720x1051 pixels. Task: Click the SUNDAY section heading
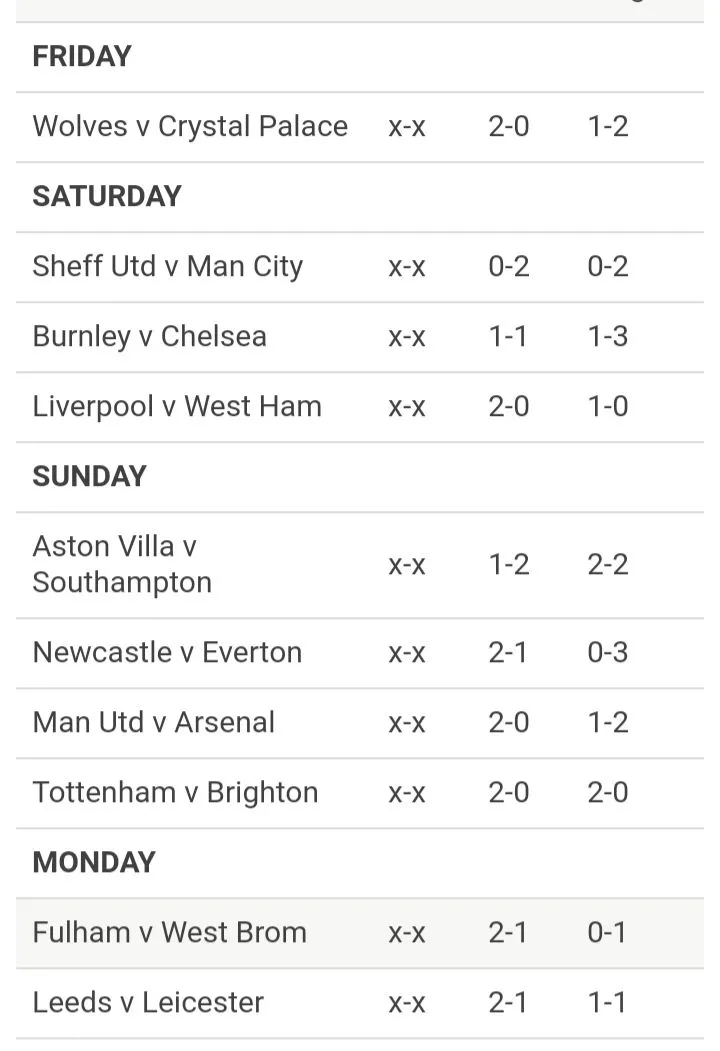click(x=89, y=477)
